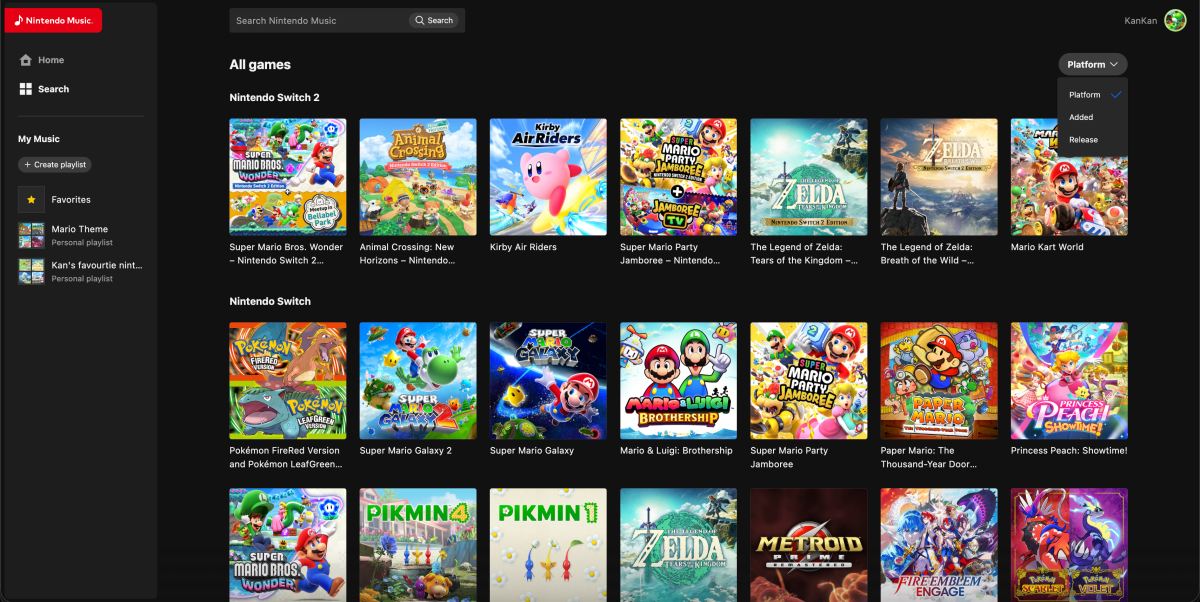This screenshot has height=602, width=1200.
Task: Select Platform sort option in menu
Action: pos(1093,95)
